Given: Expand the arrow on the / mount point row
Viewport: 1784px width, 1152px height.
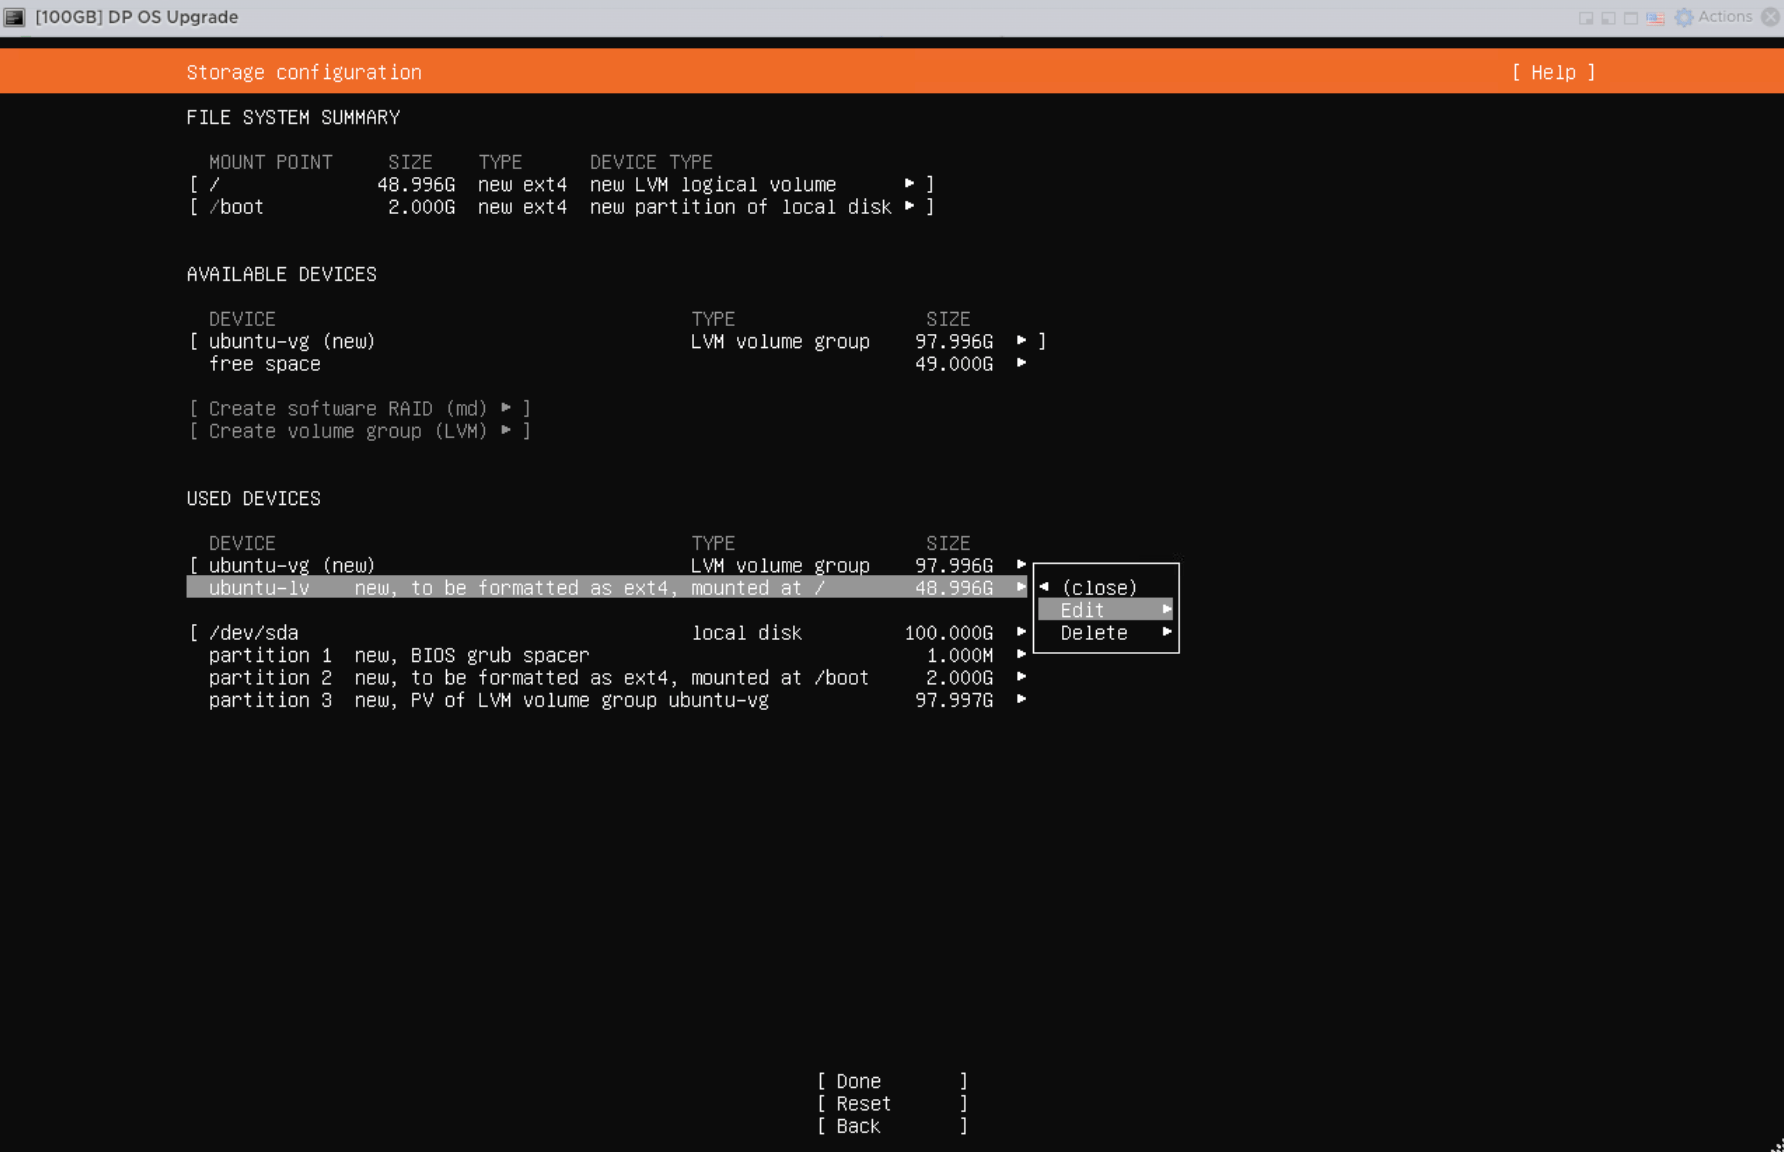Looking at the screenshot, I should tap(909, 184).
